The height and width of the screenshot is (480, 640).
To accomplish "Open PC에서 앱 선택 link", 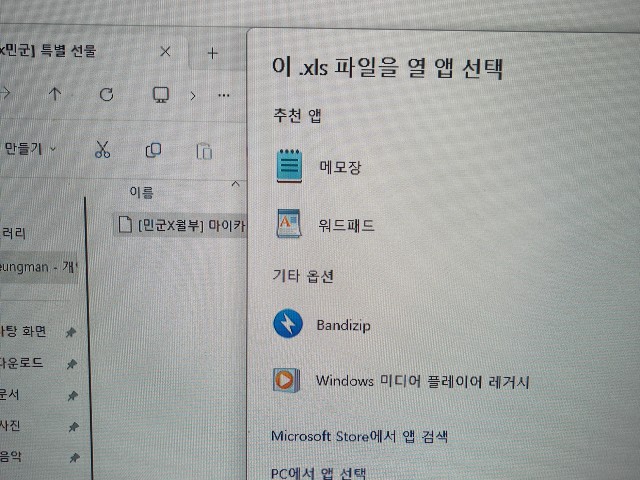I will point(318,473).
